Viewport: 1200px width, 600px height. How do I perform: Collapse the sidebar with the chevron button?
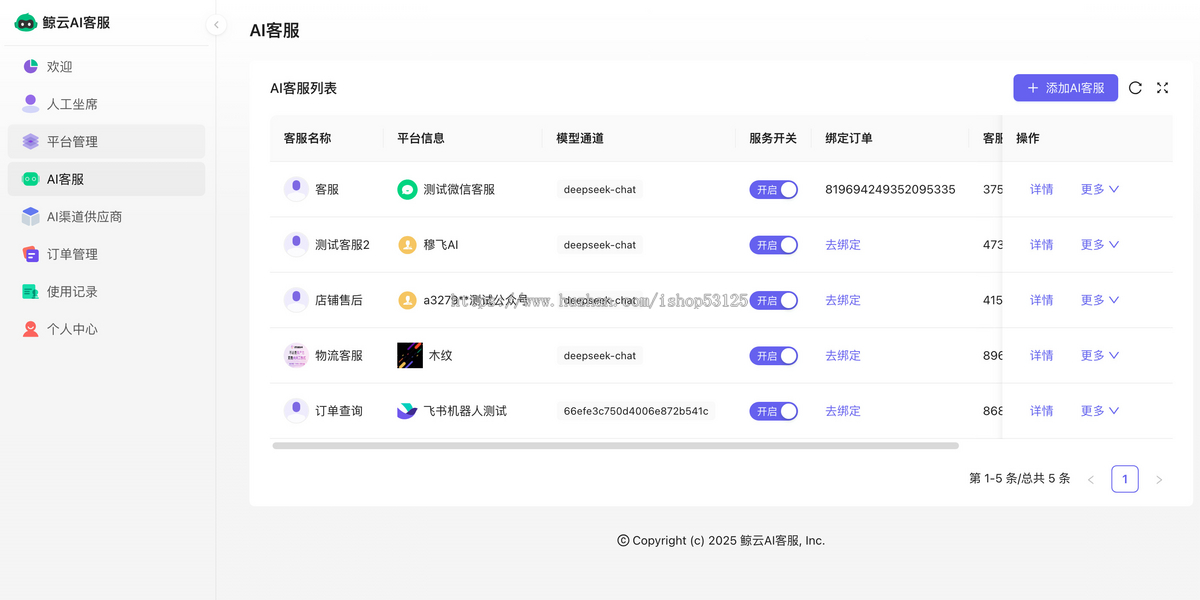[216, 25]
